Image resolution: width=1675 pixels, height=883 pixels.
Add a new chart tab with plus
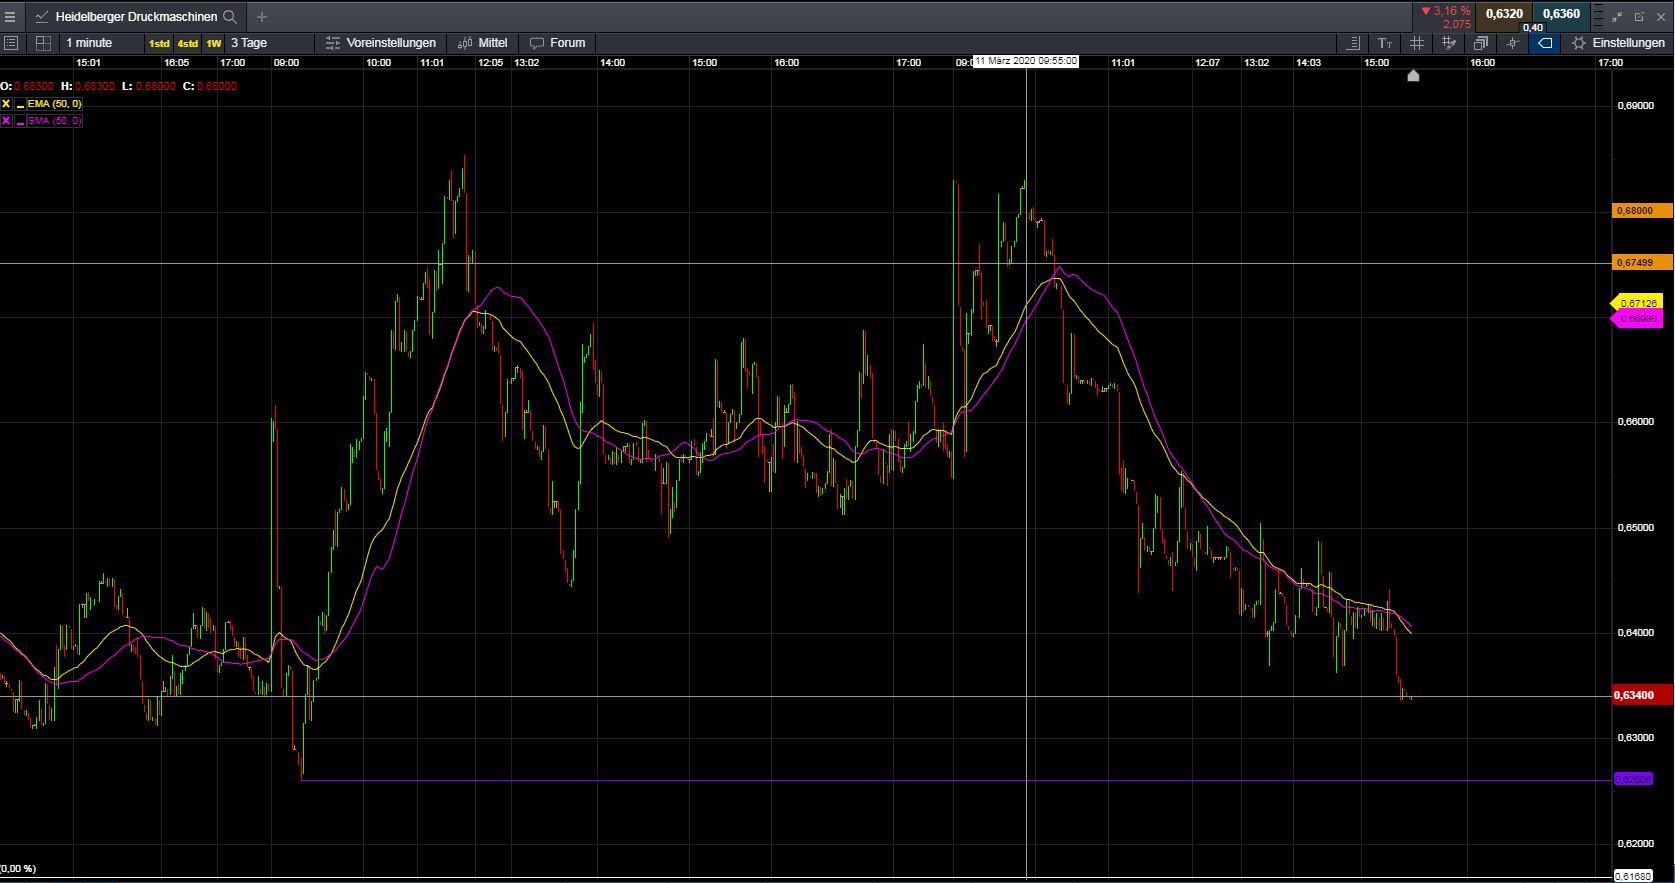(262, 17)
